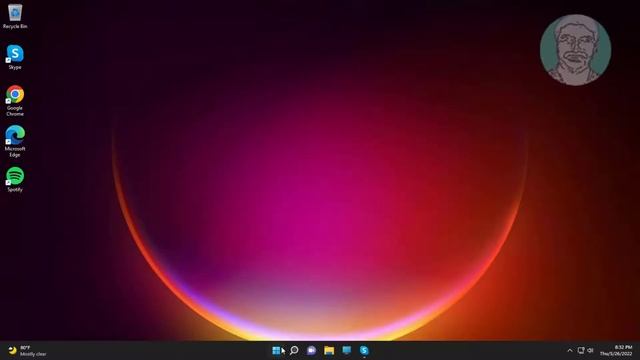Open the weather widget on the taskbar
This screenshot has height=360, width=640.
(x=28, y=351)
